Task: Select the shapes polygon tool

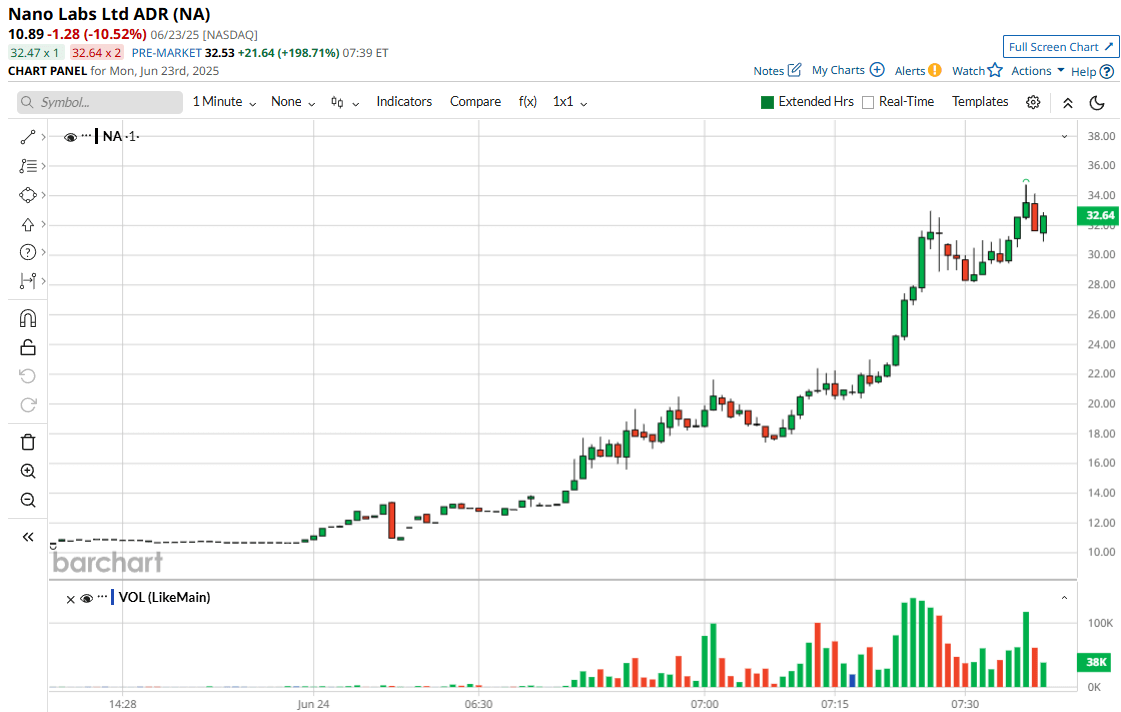Action: point(27,195)
